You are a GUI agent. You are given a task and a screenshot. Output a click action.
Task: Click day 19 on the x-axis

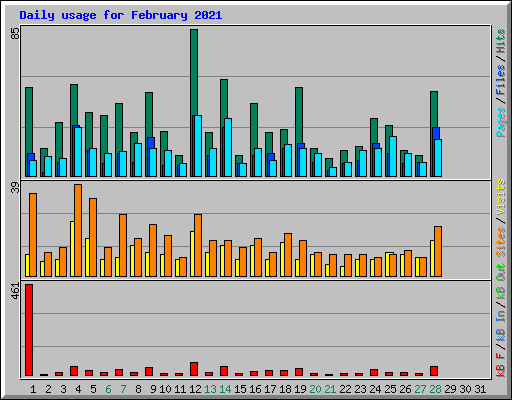click(x=300, y=389)
